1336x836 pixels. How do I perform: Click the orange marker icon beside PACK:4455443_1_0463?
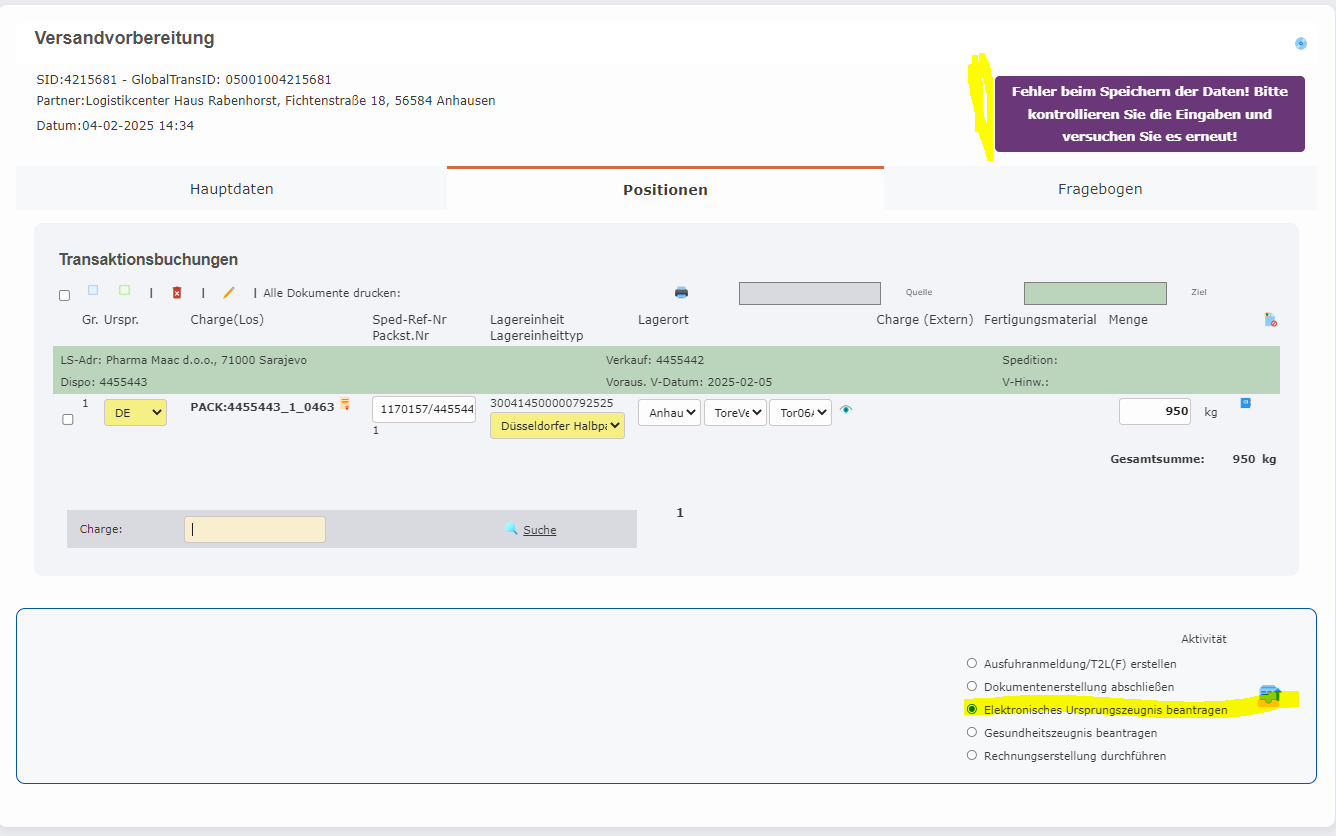point(345,403)
